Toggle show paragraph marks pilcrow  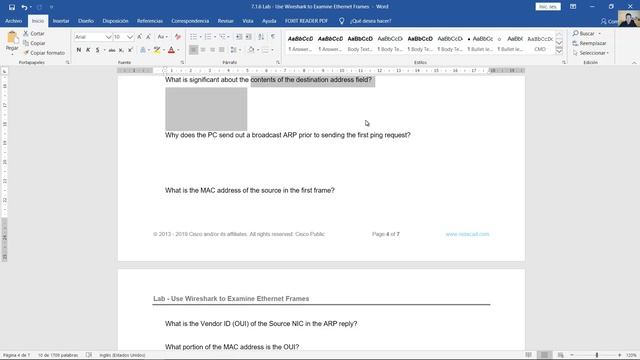(273, 37)
